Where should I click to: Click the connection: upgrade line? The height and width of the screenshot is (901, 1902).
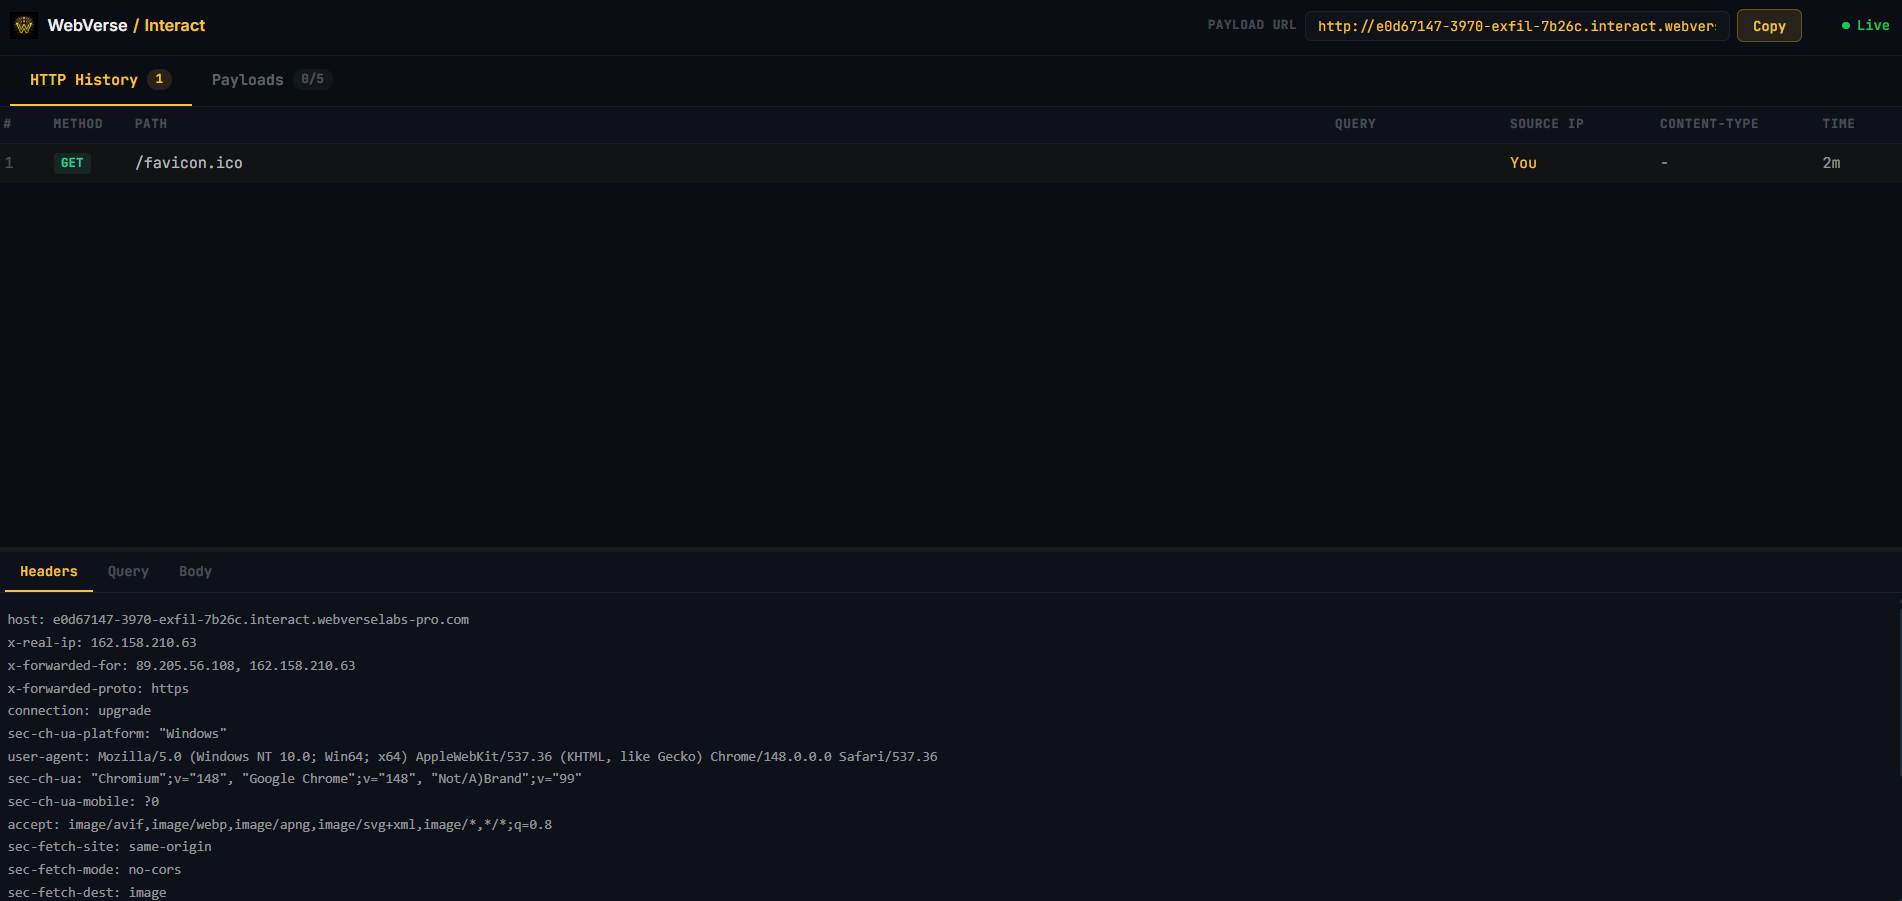[x=79, y=711]
